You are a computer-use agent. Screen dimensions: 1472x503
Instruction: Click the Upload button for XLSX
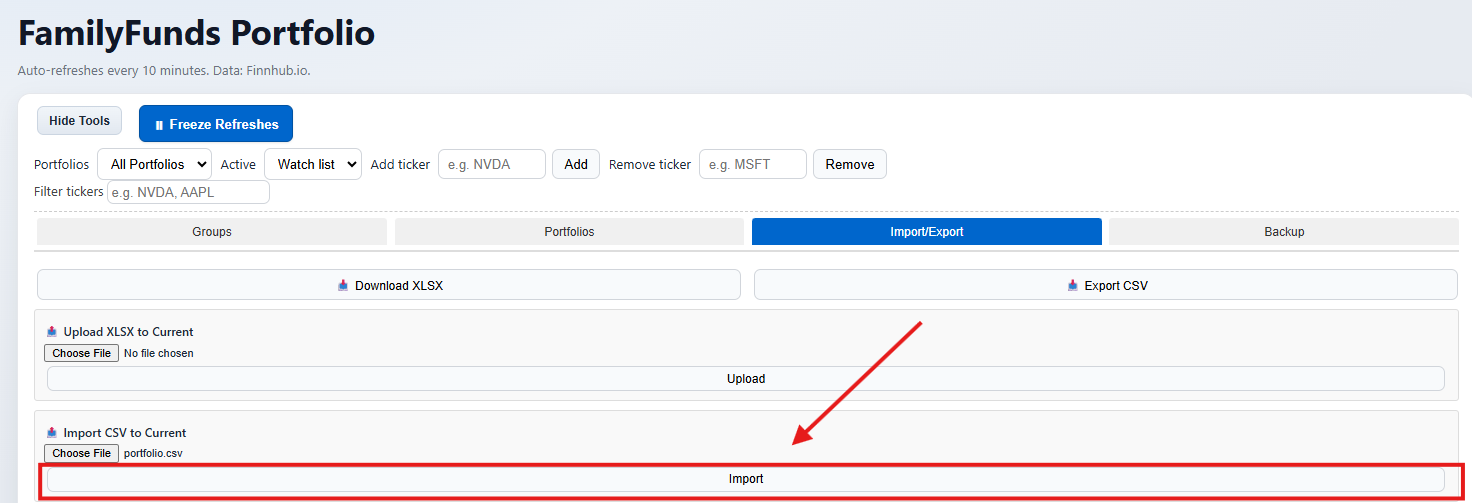pos(745,379)
